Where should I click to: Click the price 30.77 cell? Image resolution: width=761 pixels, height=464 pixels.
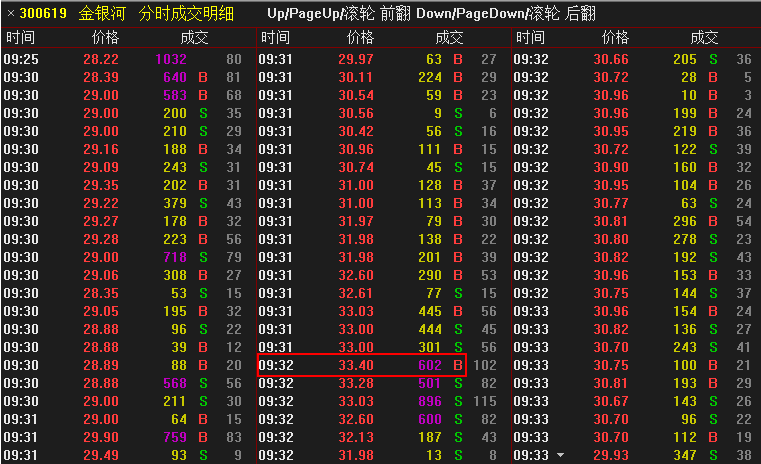[611, 203]
